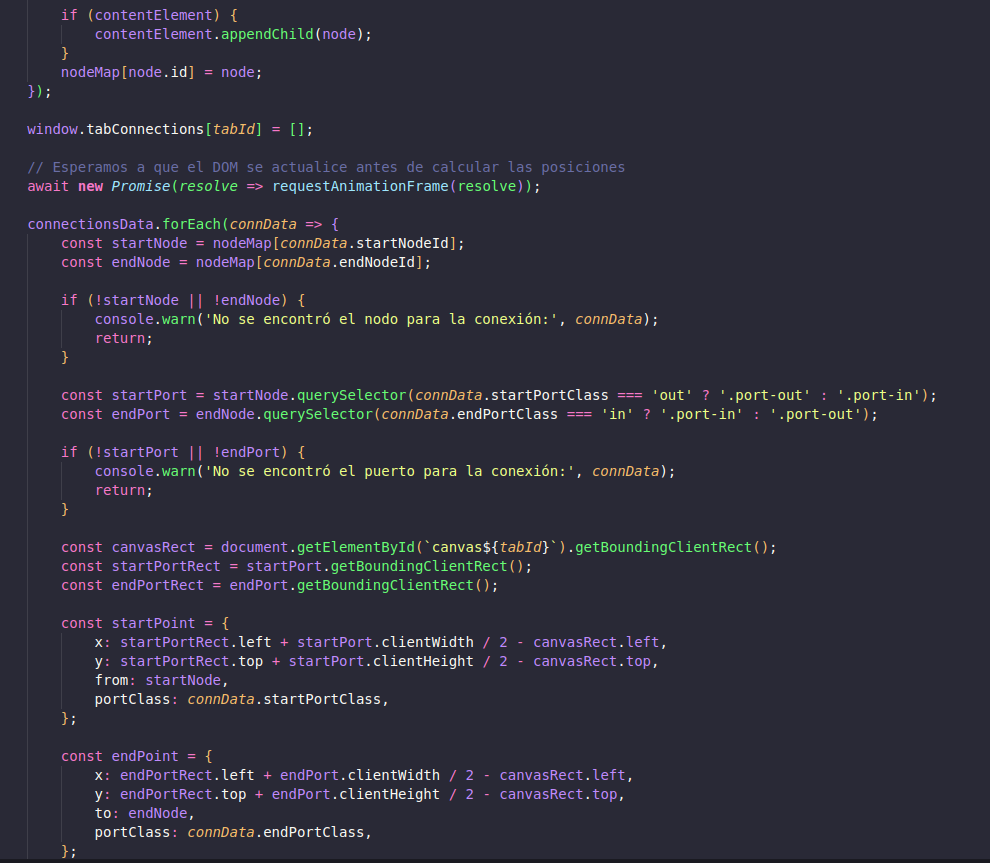
Task: Click 'const canvasRect = document.getElementById' line
Action: tap(419, 547)
